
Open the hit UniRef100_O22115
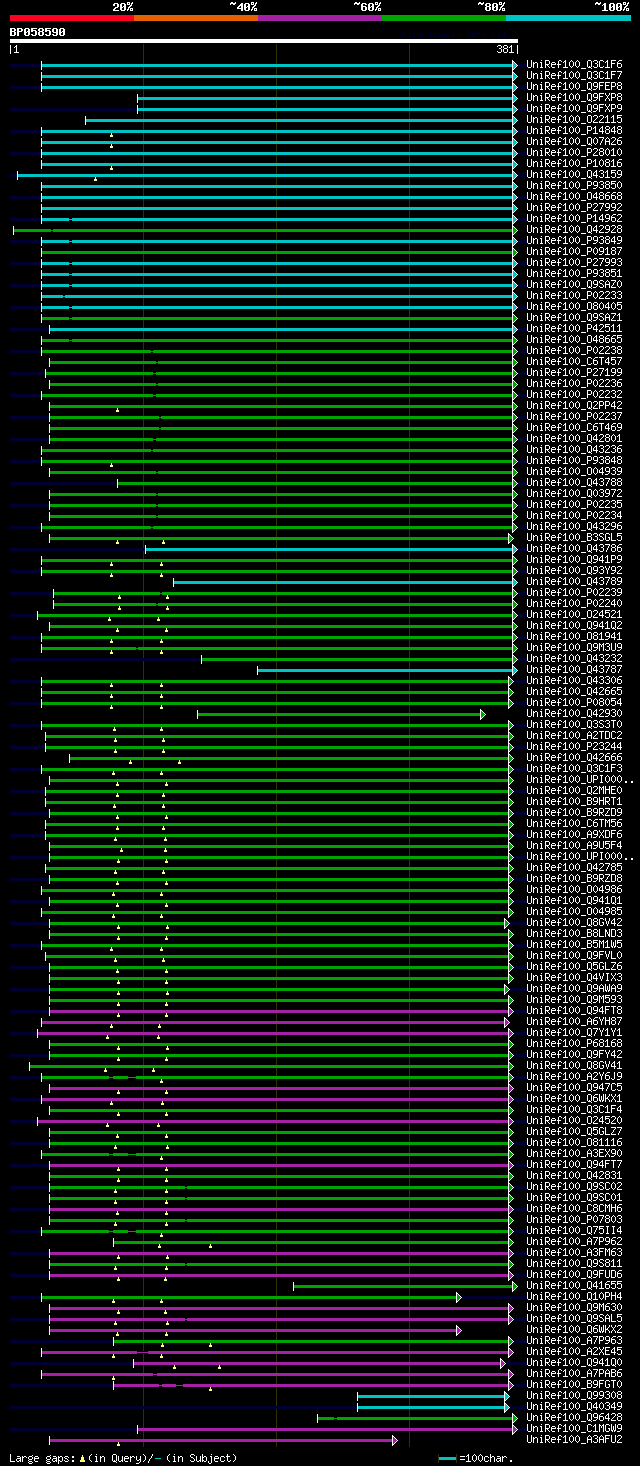click(574, 120)
